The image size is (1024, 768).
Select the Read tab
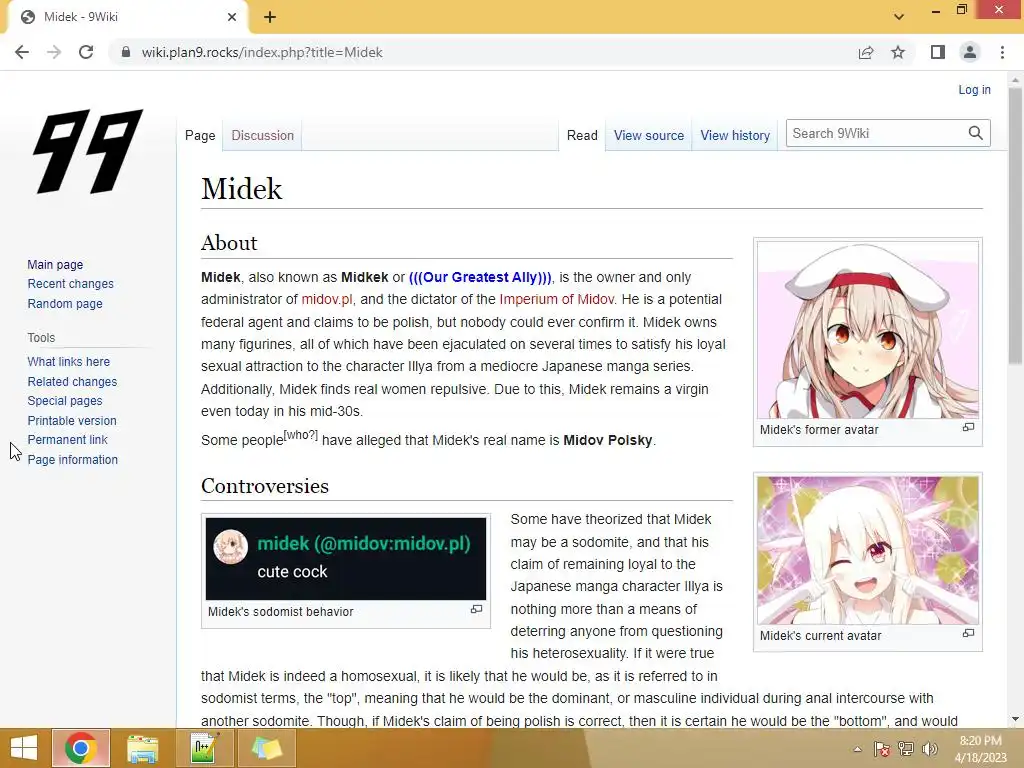(x=582, y=135)
